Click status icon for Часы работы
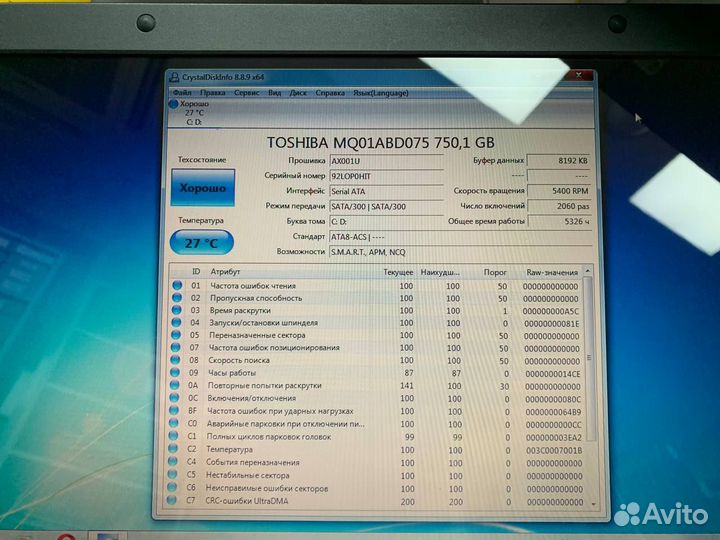This screenshot has height=540, width=720. coord(175,372)
